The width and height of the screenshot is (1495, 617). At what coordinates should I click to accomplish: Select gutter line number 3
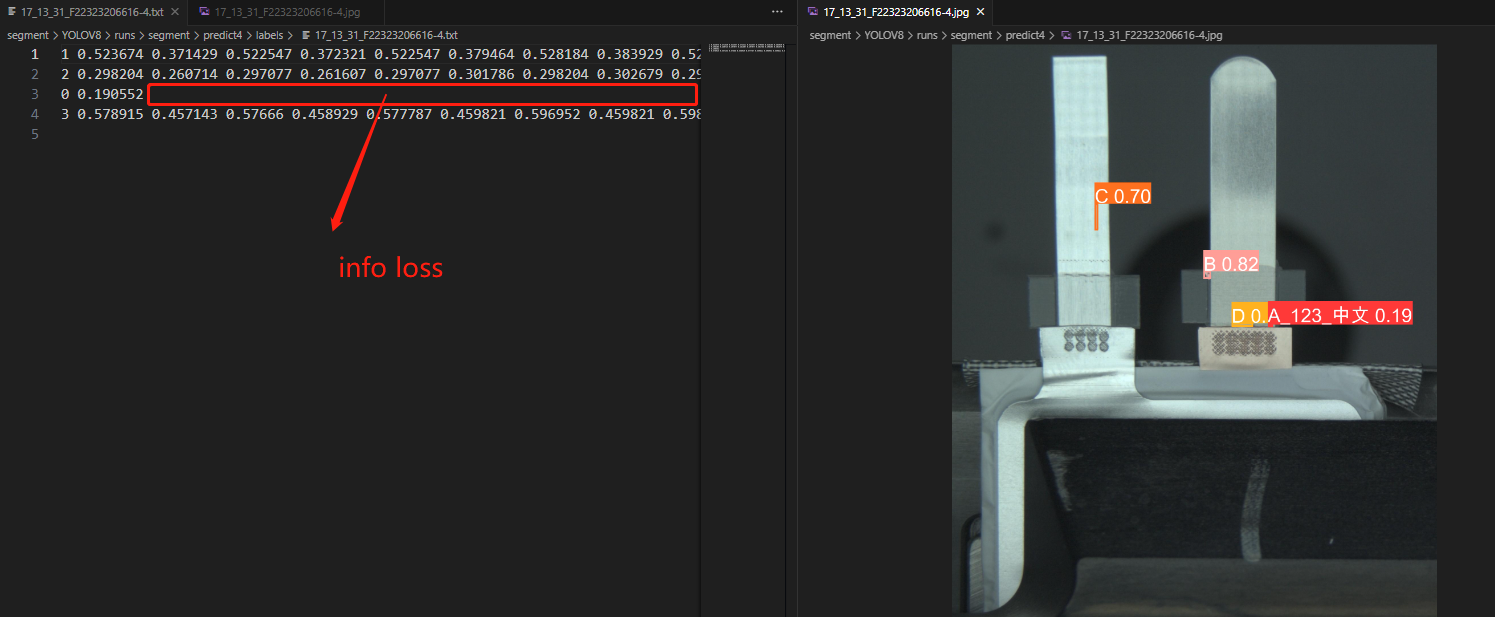coord(35,94)
